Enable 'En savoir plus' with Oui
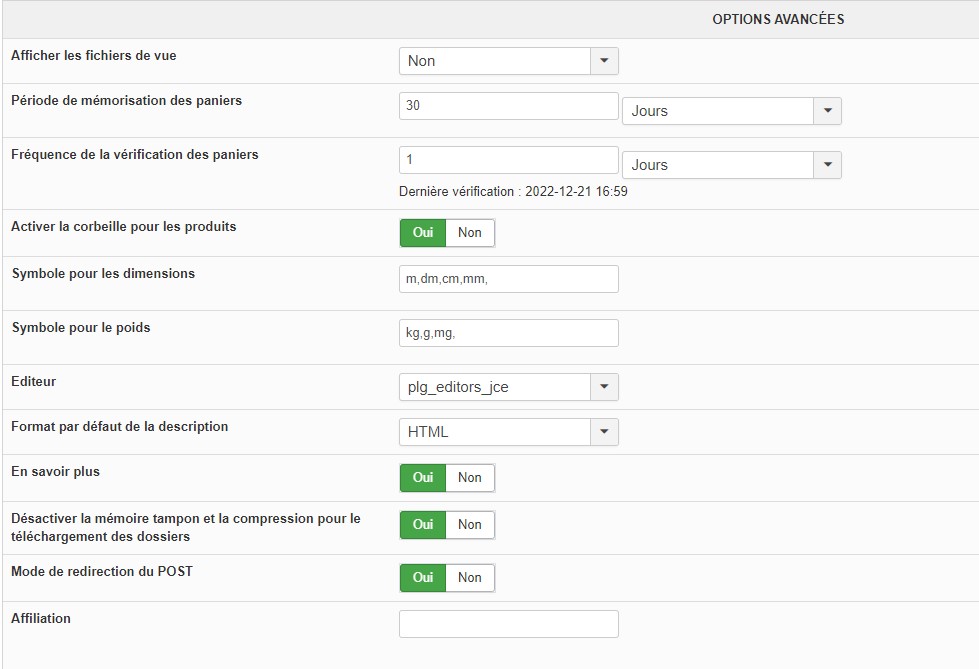The height and width of the screenshot is (669, 979). pos(423,478)
